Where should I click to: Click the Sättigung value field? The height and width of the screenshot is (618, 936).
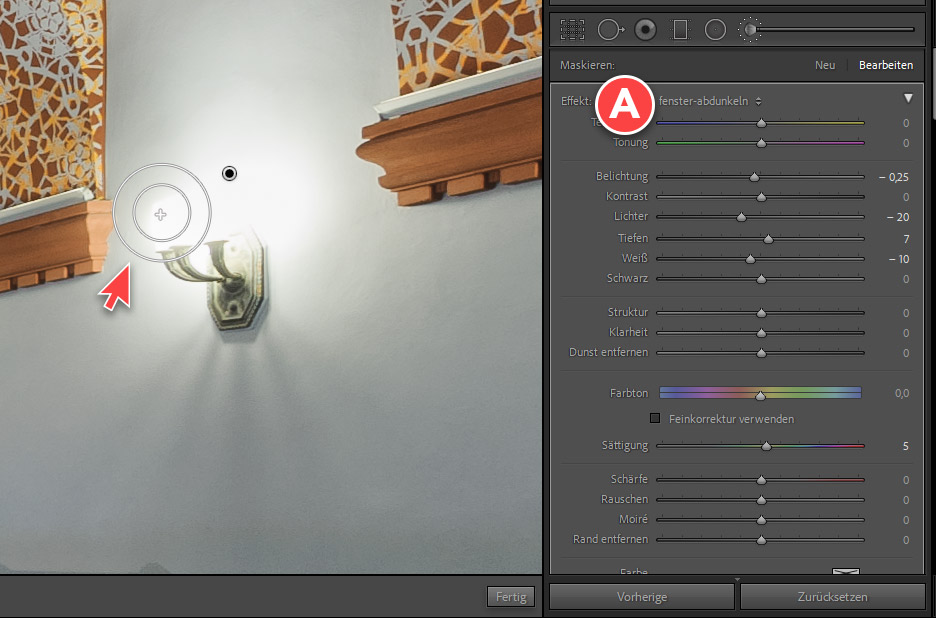[x=904, y=446]
